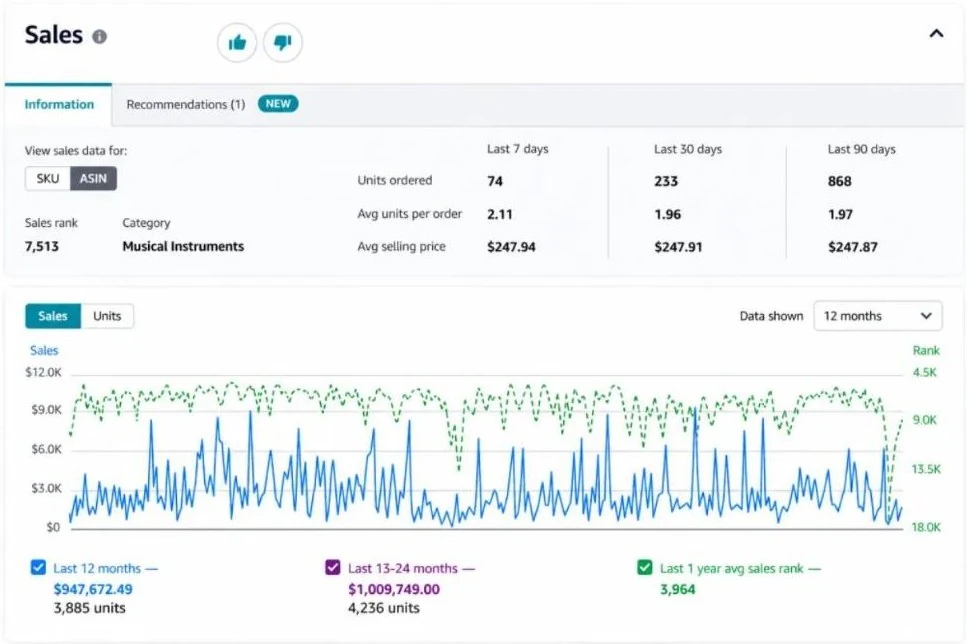Image resolution: width=967 pixels, height=644 pixels.
Task: View sales data by SKU
Action: (47, 179)
